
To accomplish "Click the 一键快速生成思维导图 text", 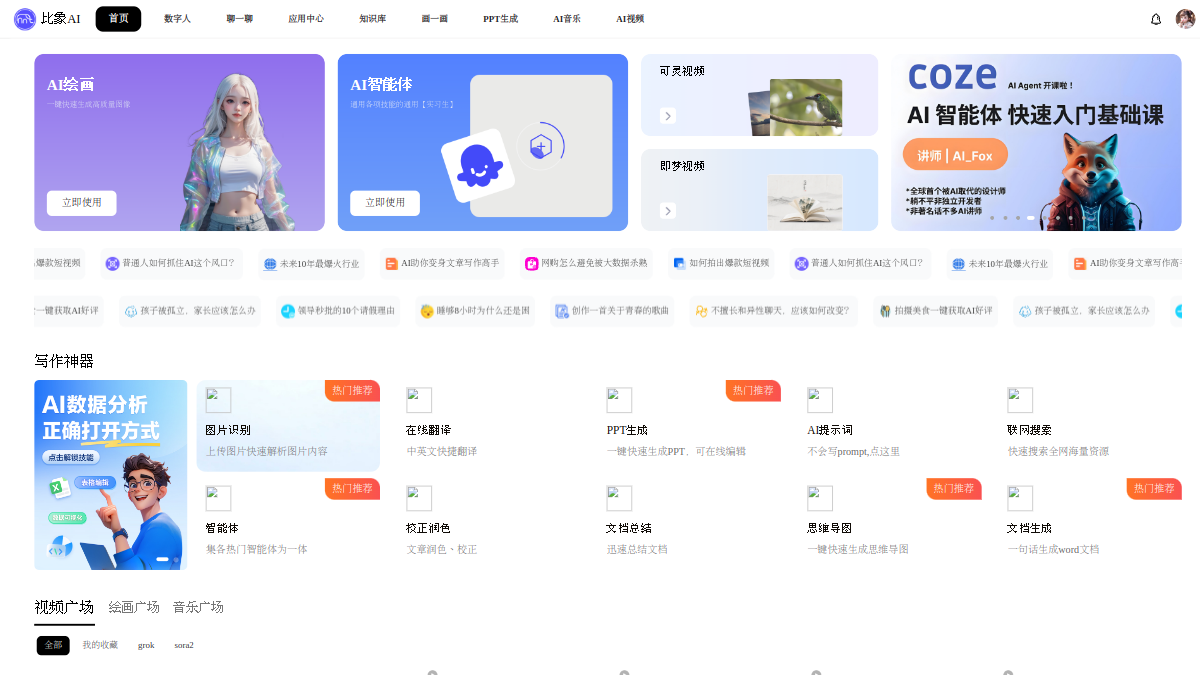I will tap(858, 549).
